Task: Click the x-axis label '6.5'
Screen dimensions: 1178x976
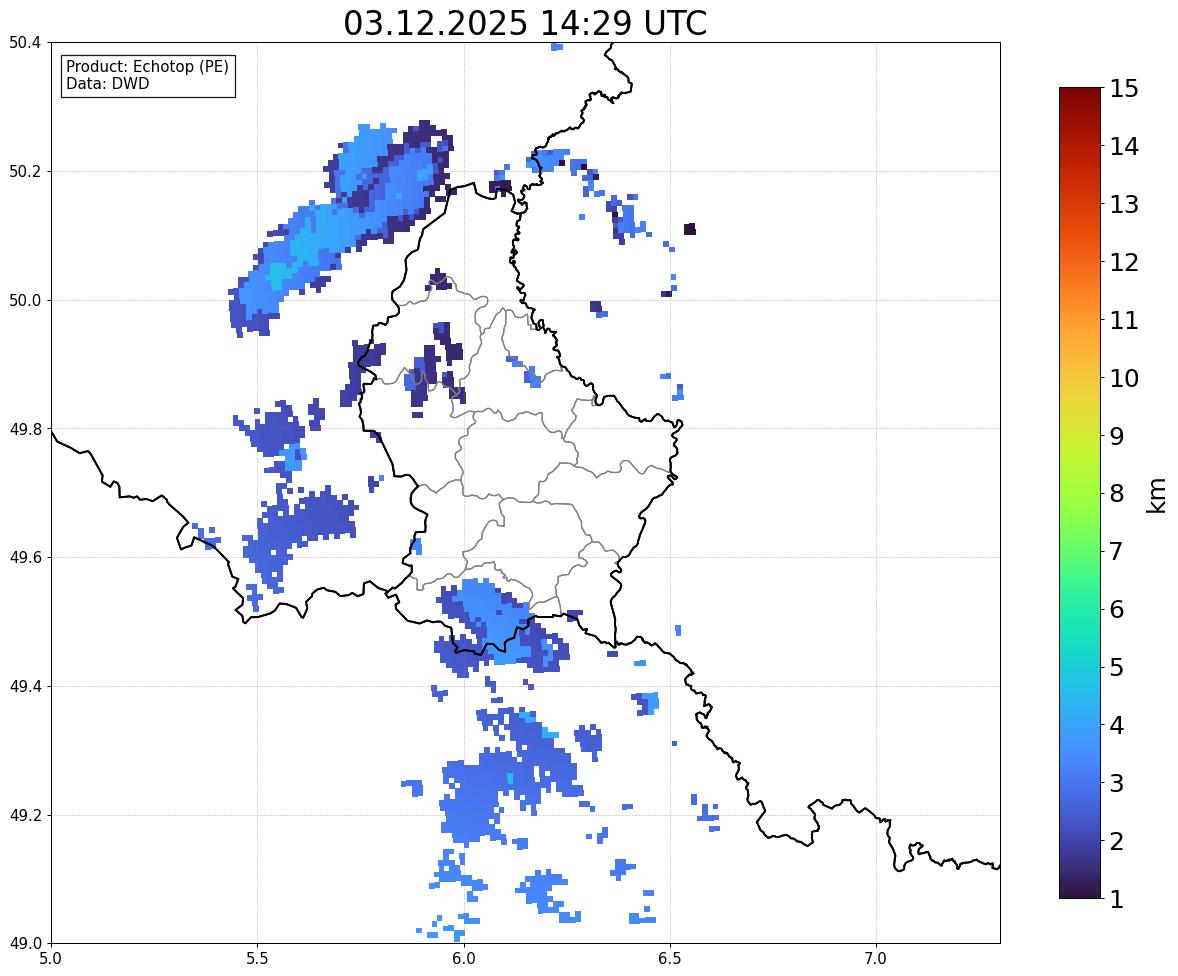Action: [x=670, y=959]
